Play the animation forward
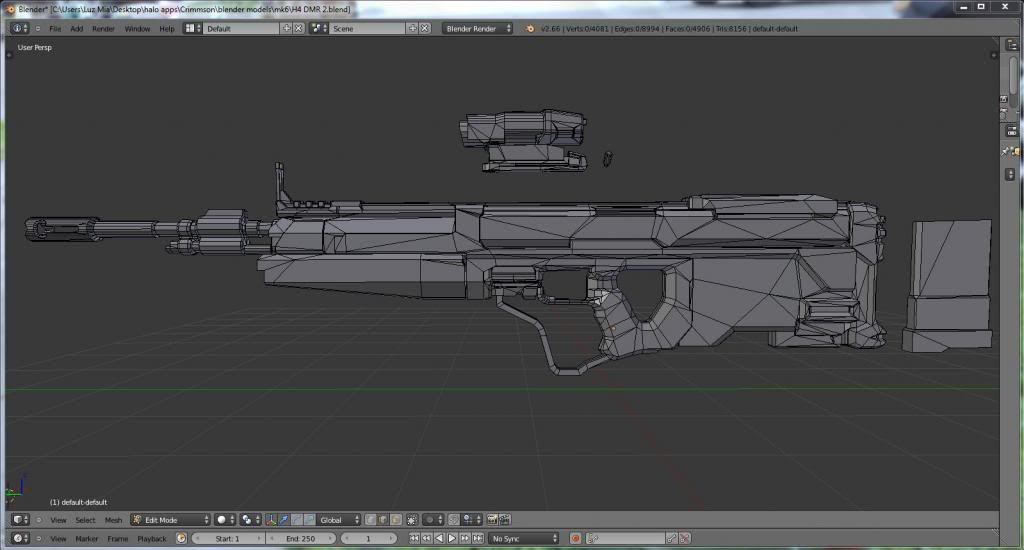This screenshot has height=550, width=1024. coord(452,538)
